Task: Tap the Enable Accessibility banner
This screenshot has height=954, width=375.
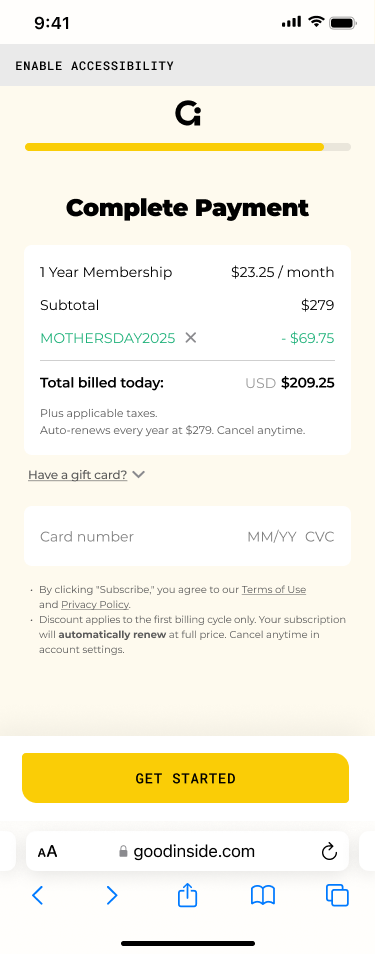Action: pos(188,65)
